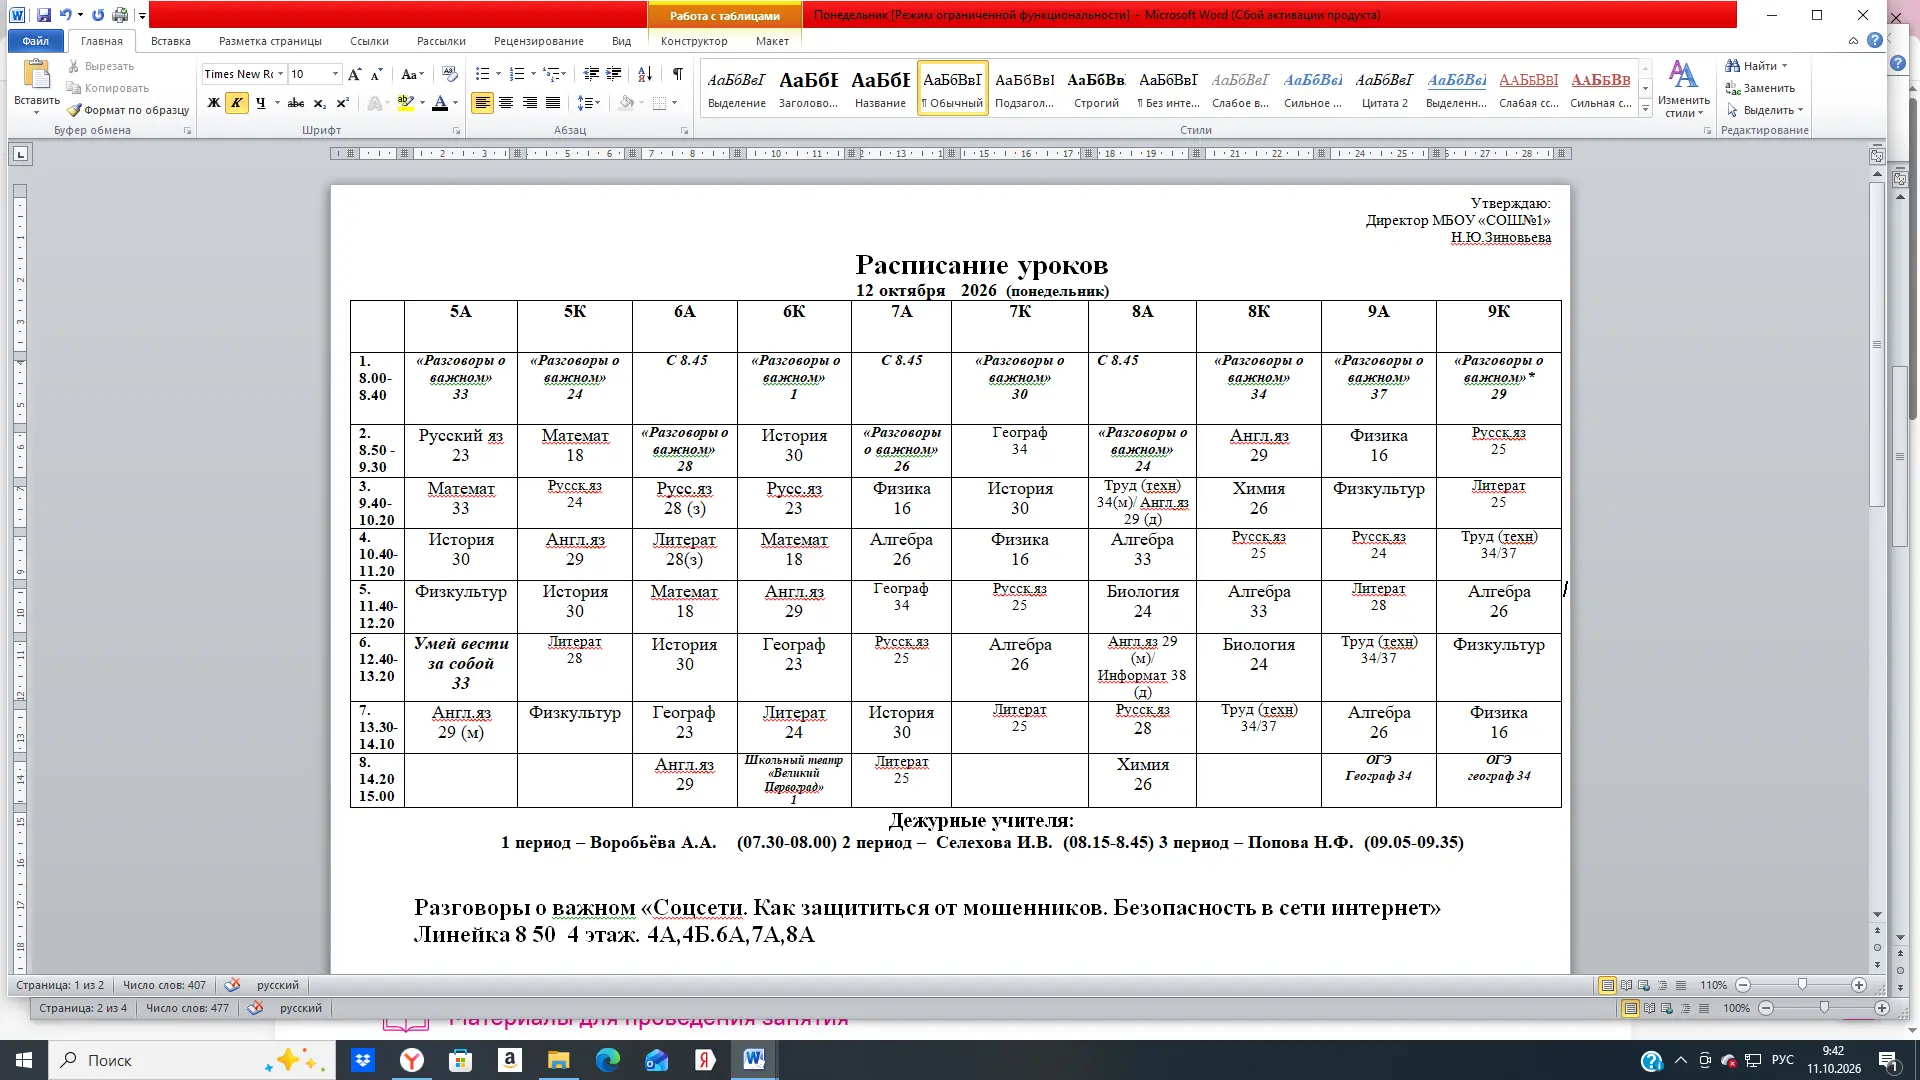Grow font size with the A-up icon
The height and width of the screenshot is (1080, 1920).
[x=355, y=74]
